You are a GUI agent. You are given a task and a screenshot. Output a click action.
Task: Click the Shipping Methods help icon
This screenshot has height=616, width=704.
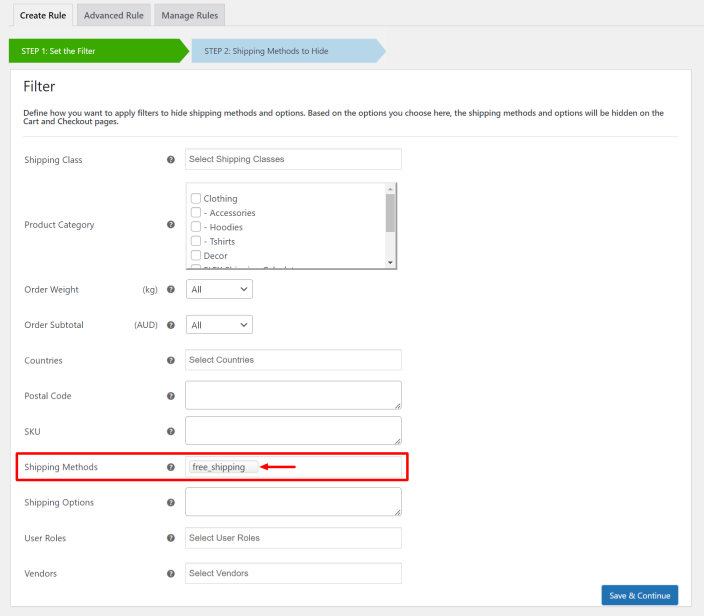tap(171, 467)
